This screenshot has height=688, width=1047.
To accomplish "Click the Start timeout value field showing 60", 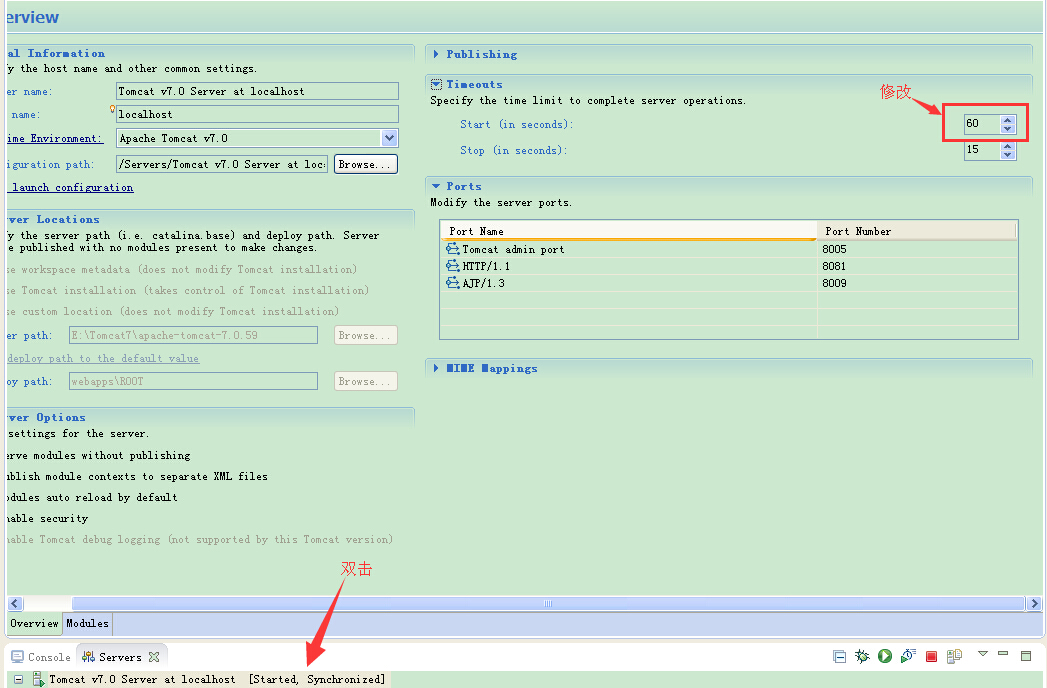I will (x=982, y=124).
